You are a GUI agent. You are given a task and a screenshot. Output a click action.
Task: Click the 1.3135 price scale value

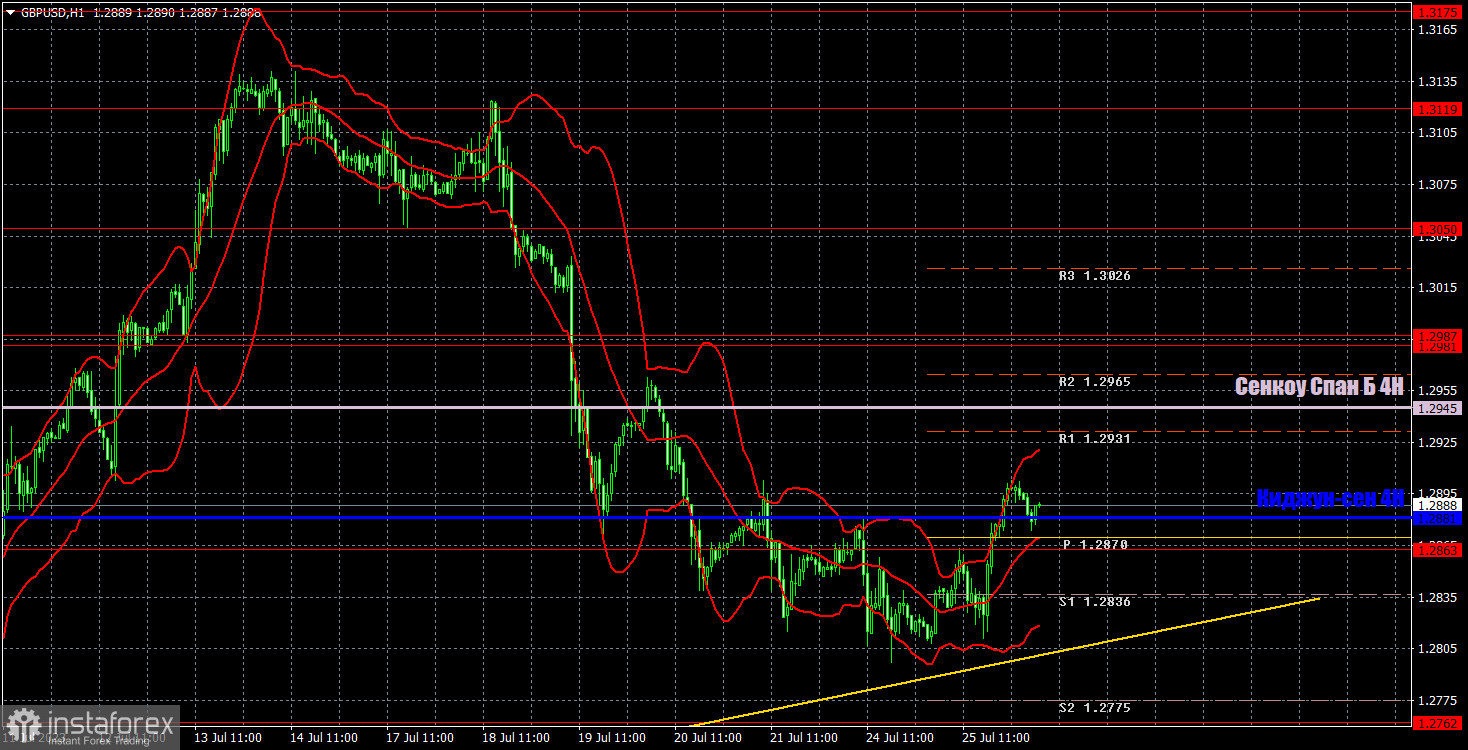[x=1437, y=82]
